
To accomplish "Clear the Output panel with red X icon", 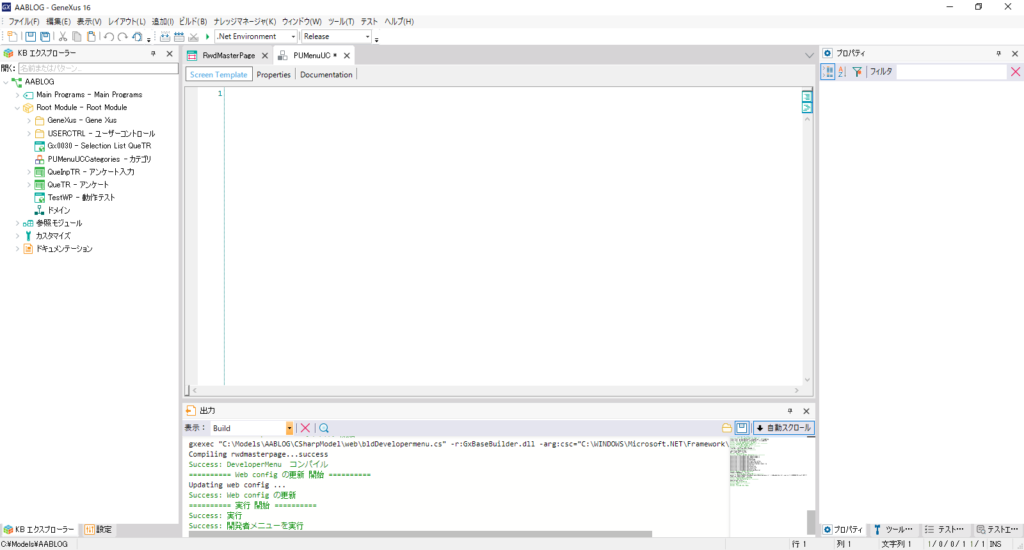I will click(x=305, y=428).
